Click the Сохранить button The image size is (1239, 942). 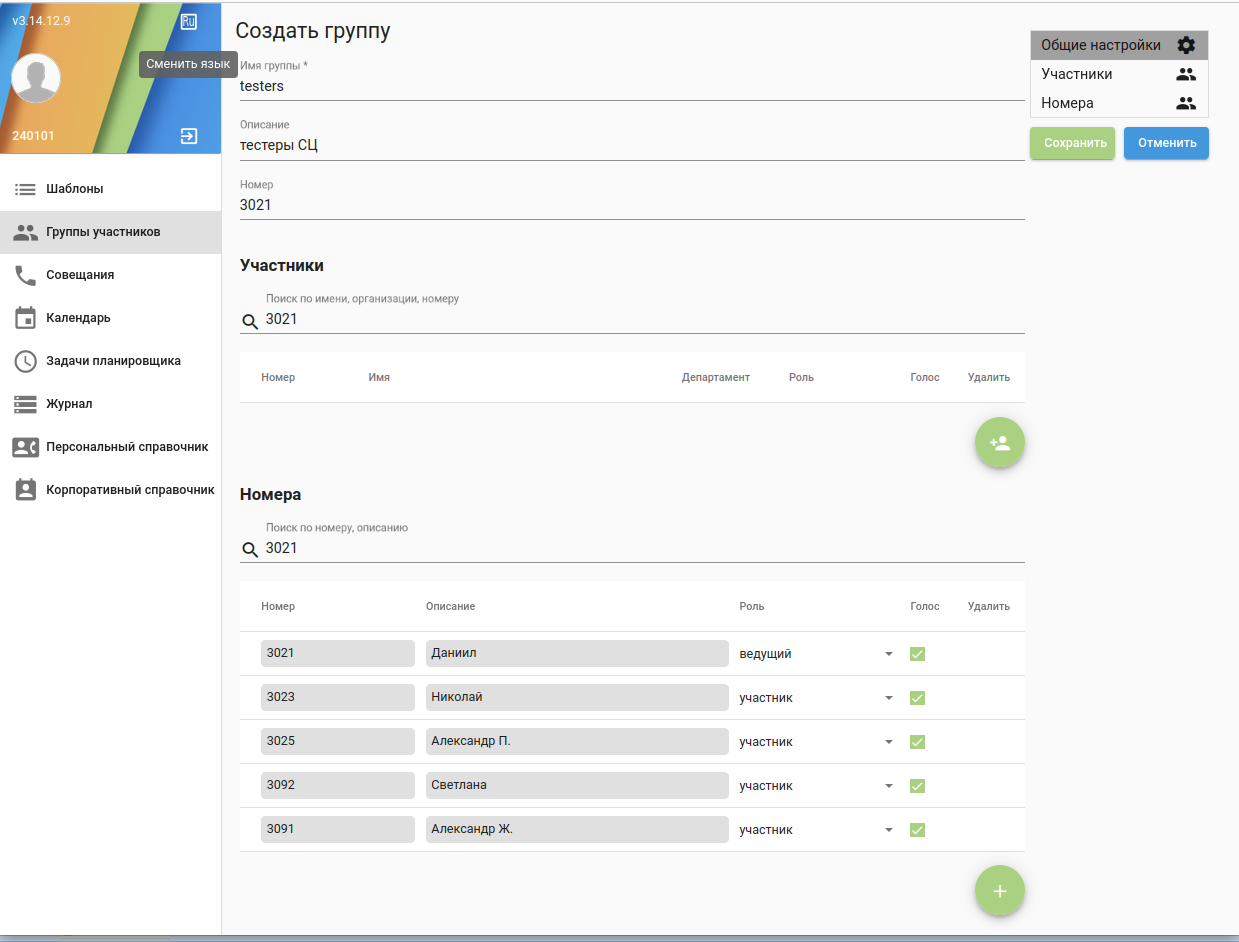coord(1072,143)
